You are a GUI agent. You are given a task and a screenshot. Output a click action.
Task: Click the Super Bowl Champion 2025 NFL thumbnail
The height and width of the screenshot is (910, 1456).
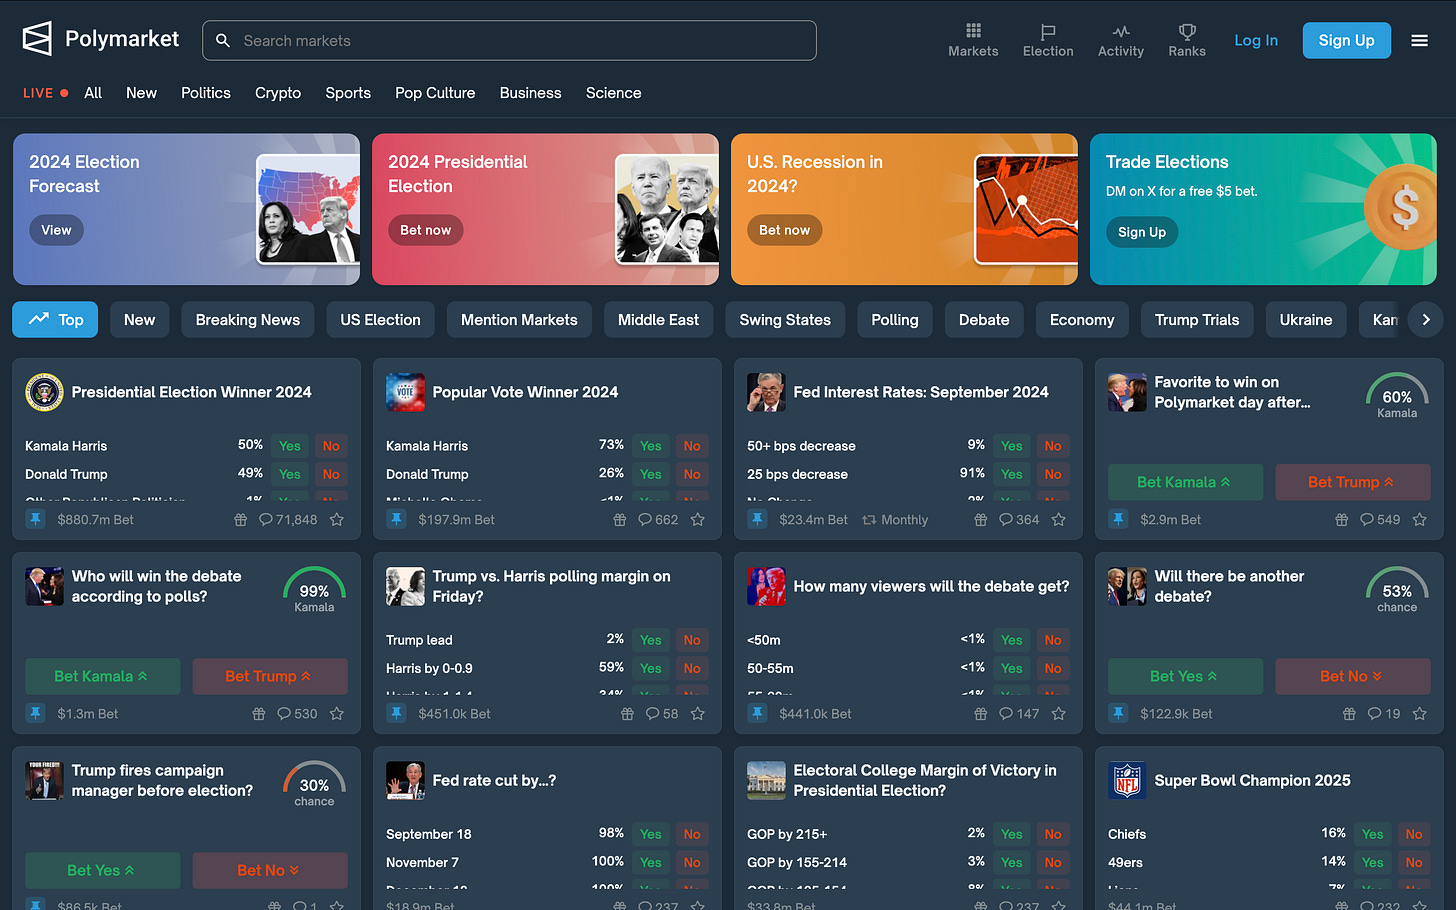pos(1127,780)
